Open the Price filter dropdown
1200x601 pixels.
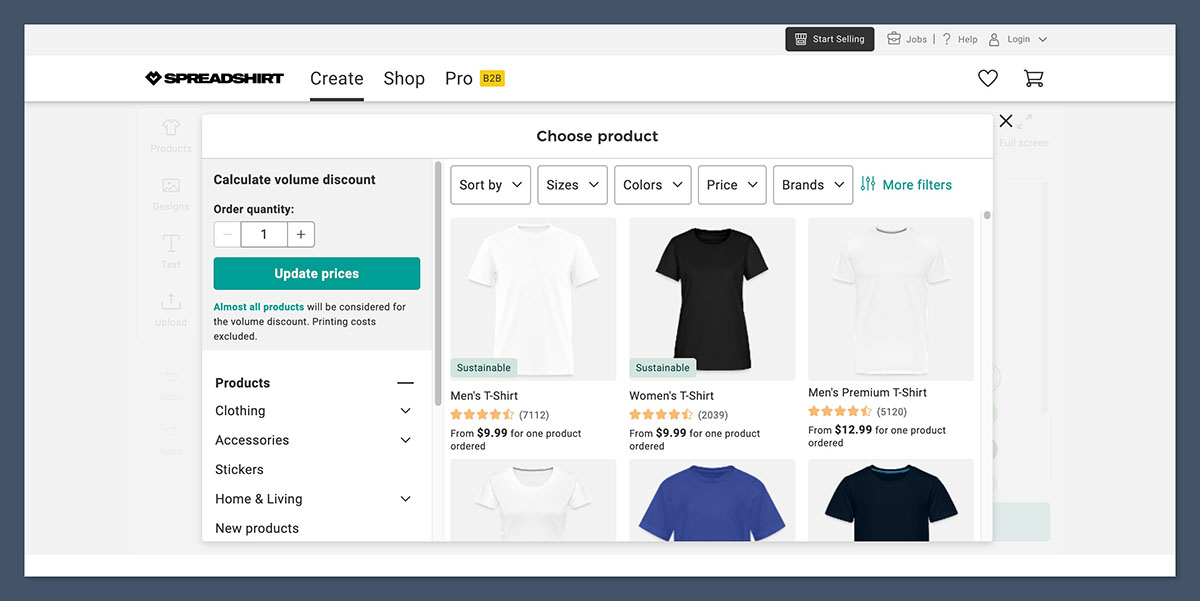732,185
